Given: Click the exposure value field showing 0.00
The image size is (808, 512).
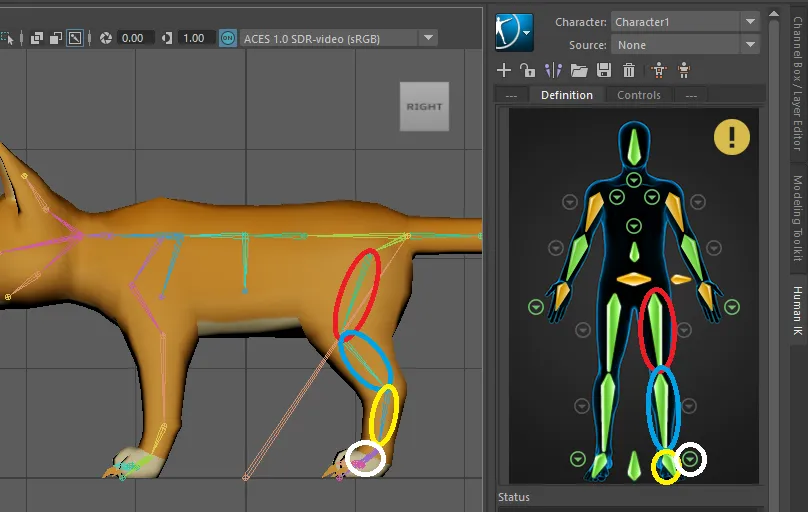Looking at the screenshot, I should [x=133, y=38].
